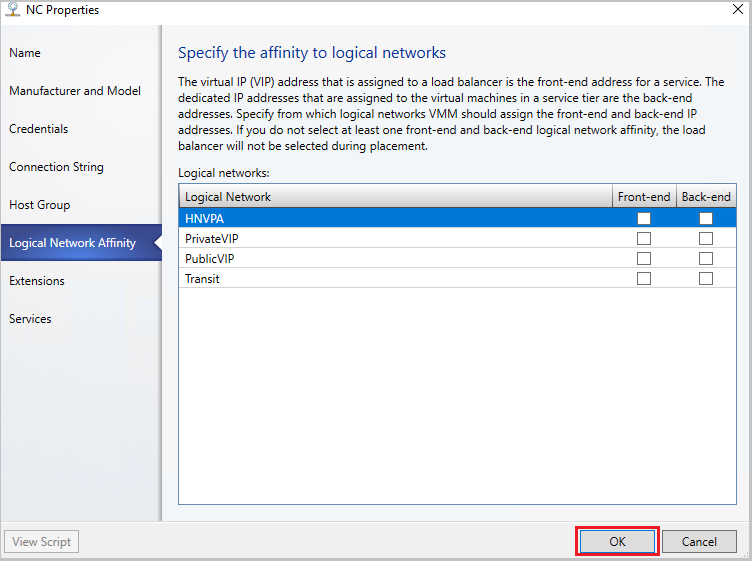Tick the Transit Front-end checkbox
Viewport: 752px width, 561px height.
644,279
